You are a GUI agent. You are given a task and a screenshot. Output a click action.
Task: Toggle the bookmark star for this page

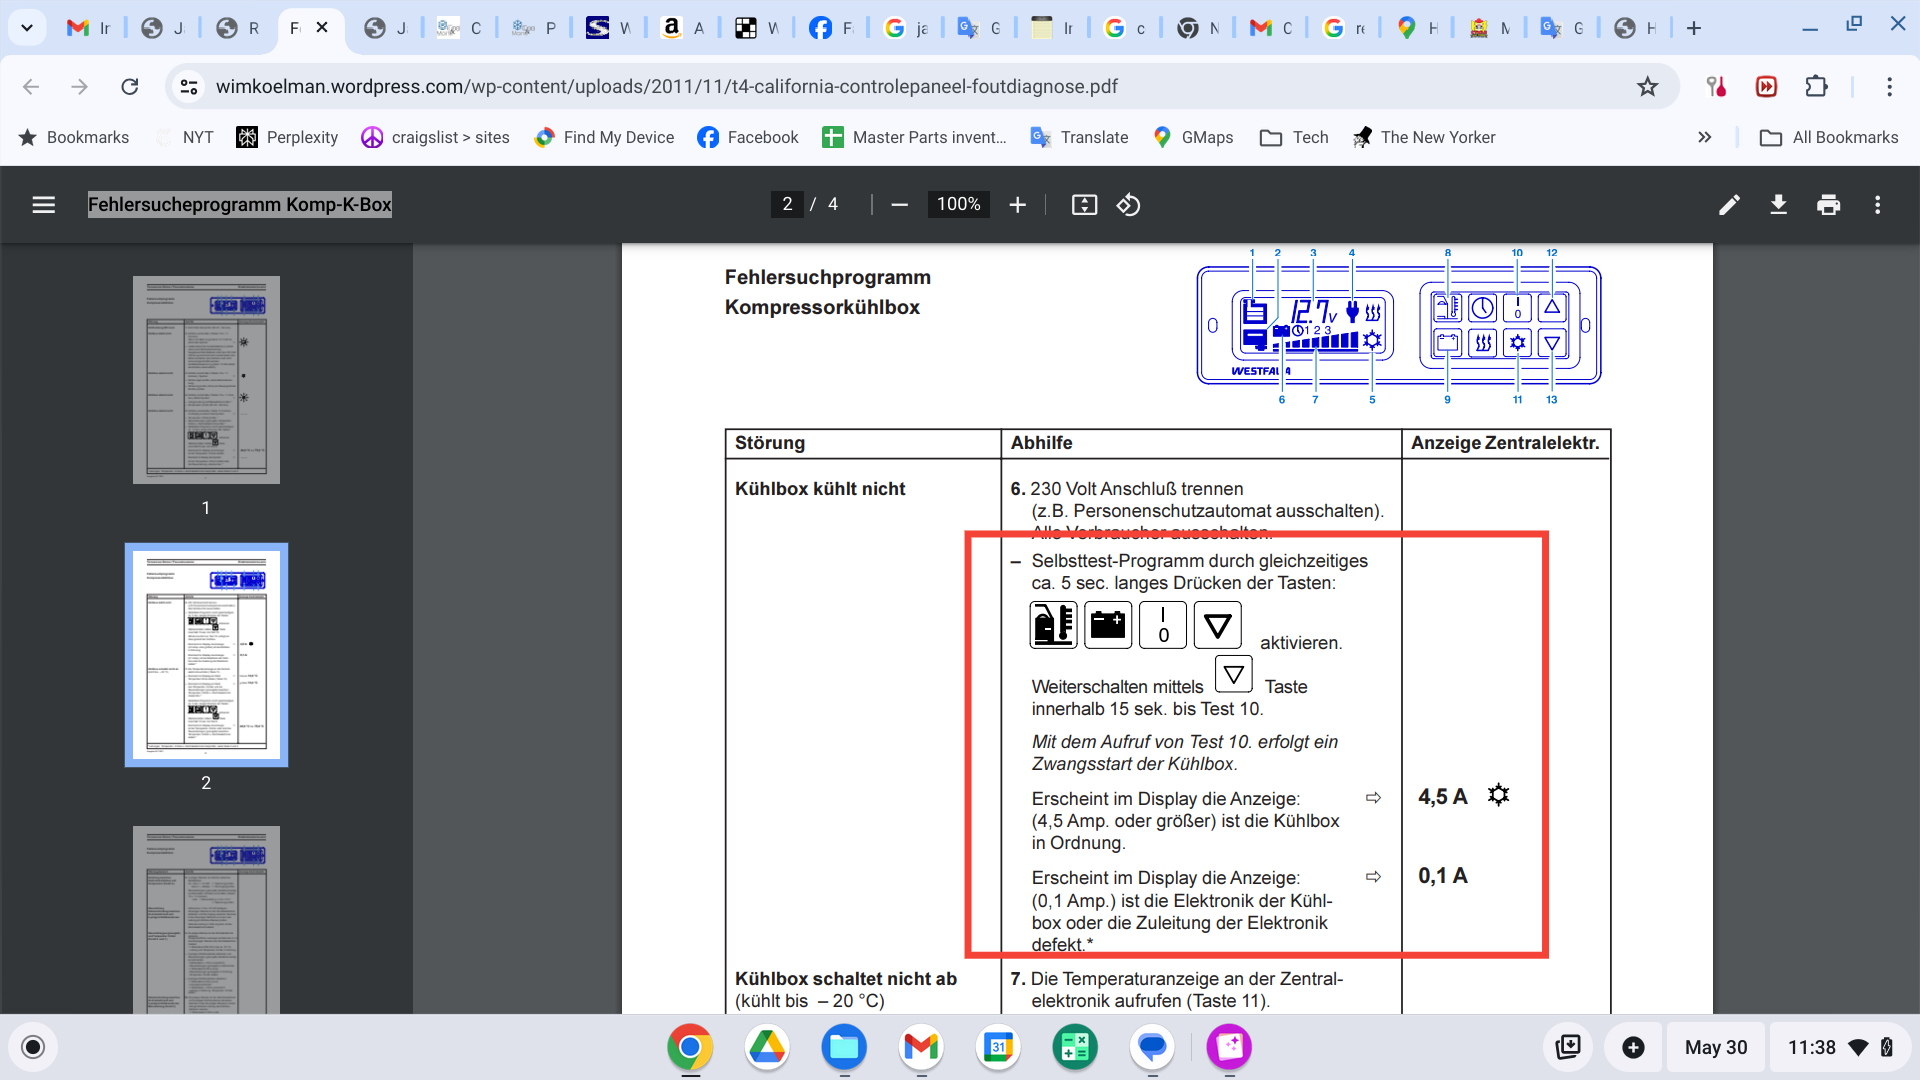(x=1646, y=87)
